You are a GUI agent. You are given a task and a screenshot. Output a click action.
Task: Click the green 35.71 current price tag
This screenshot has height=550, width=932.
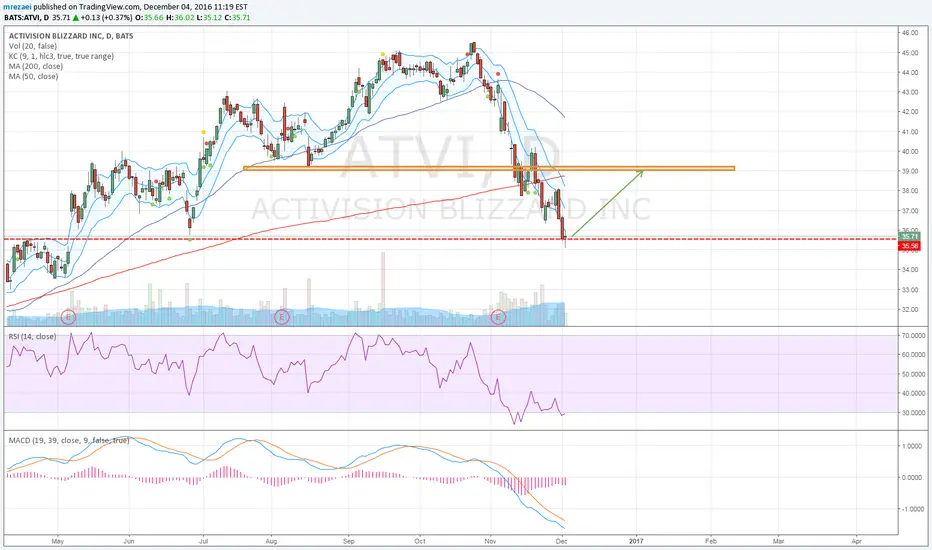pyautogui.click(x=909, y=237)
